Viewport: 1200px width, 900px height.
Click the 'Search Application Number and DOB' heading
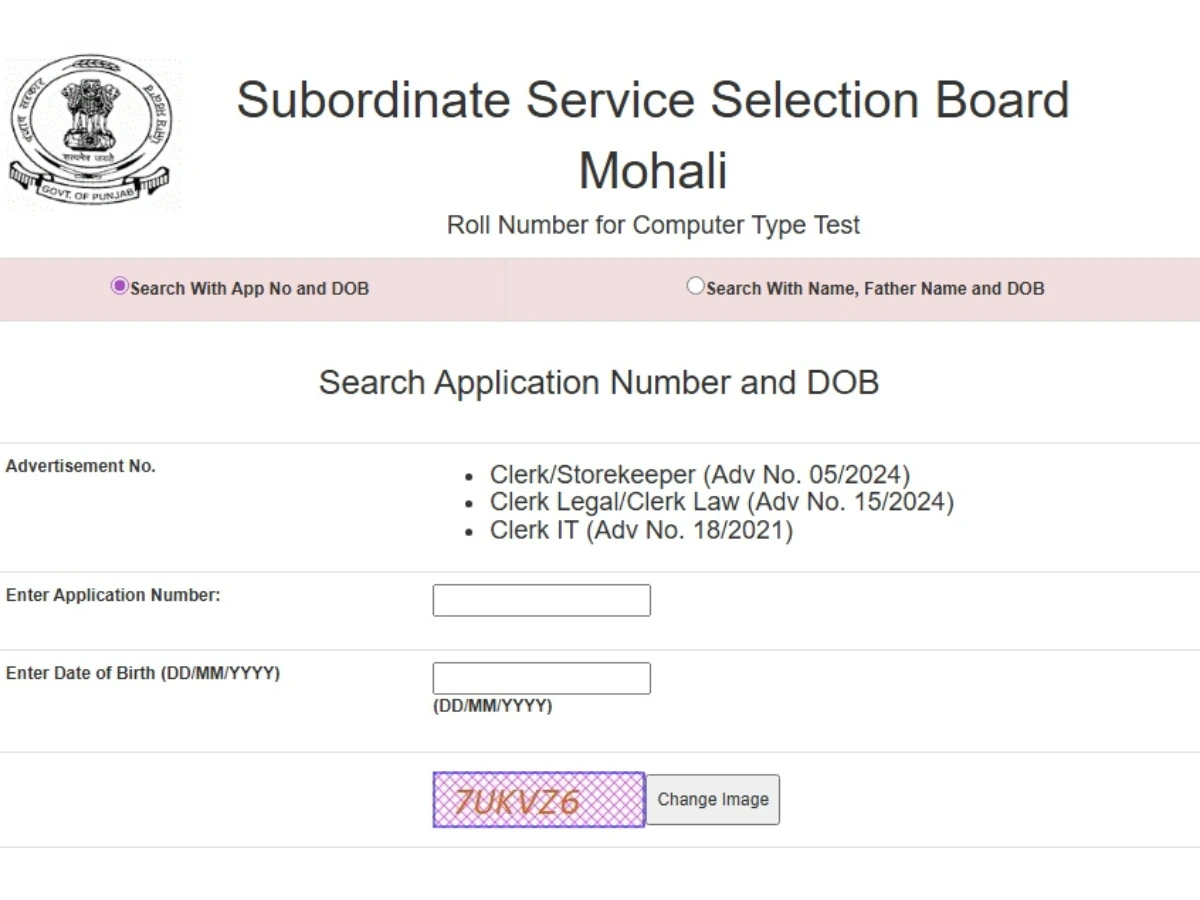tap(599, 382)
